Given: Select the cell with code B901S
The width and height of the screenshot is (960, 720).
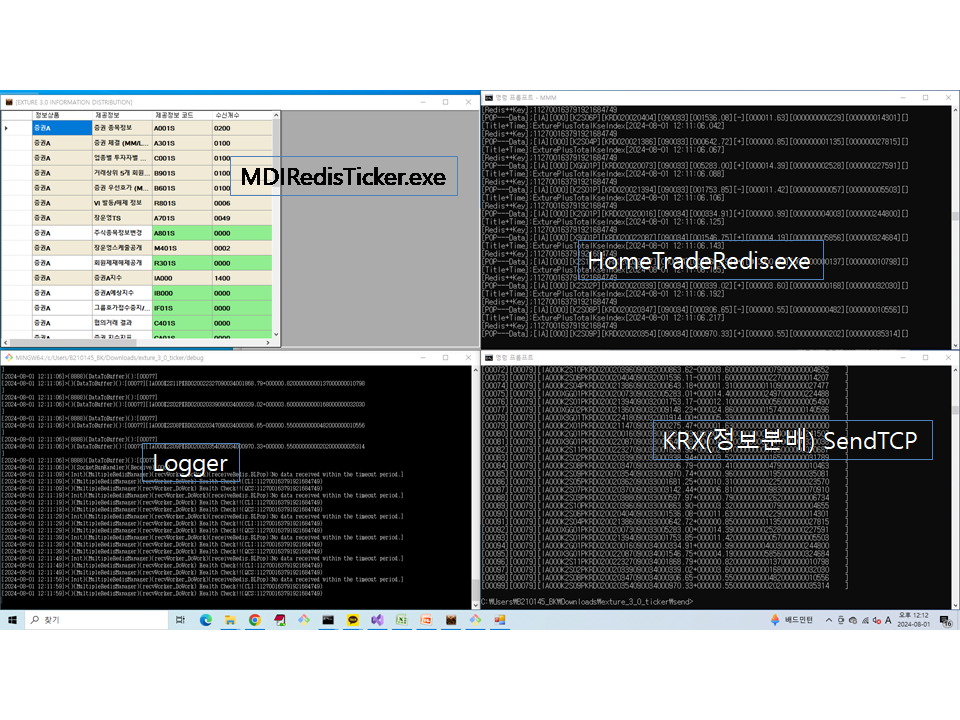Looking at the screenshot, I should coord(182,173).
